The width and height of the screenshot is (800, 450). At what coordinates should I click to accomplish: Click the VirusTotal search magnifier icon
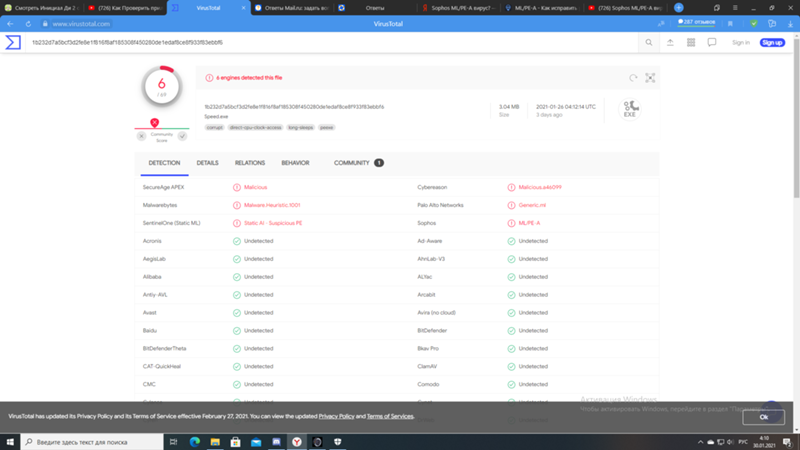pyautogui.click(x=648, y=43)
